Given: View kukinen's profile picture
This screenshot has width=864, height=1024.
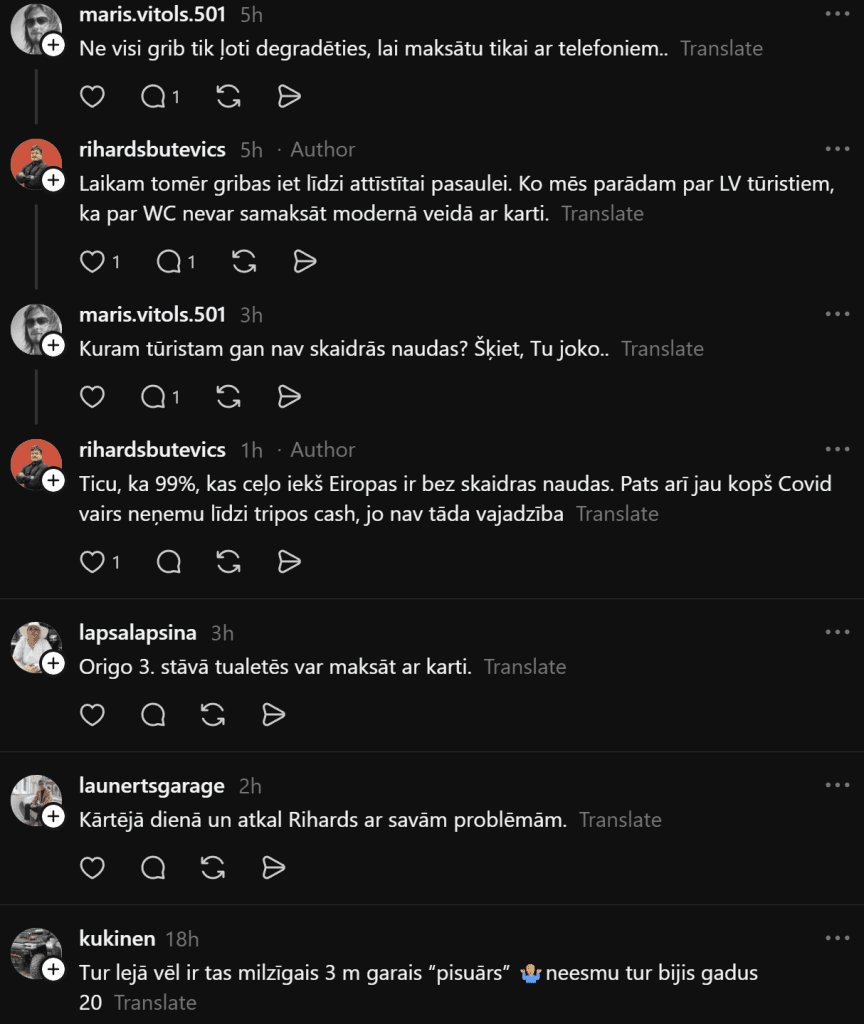Looking at the screenshot, I should (x=36, y=953).
